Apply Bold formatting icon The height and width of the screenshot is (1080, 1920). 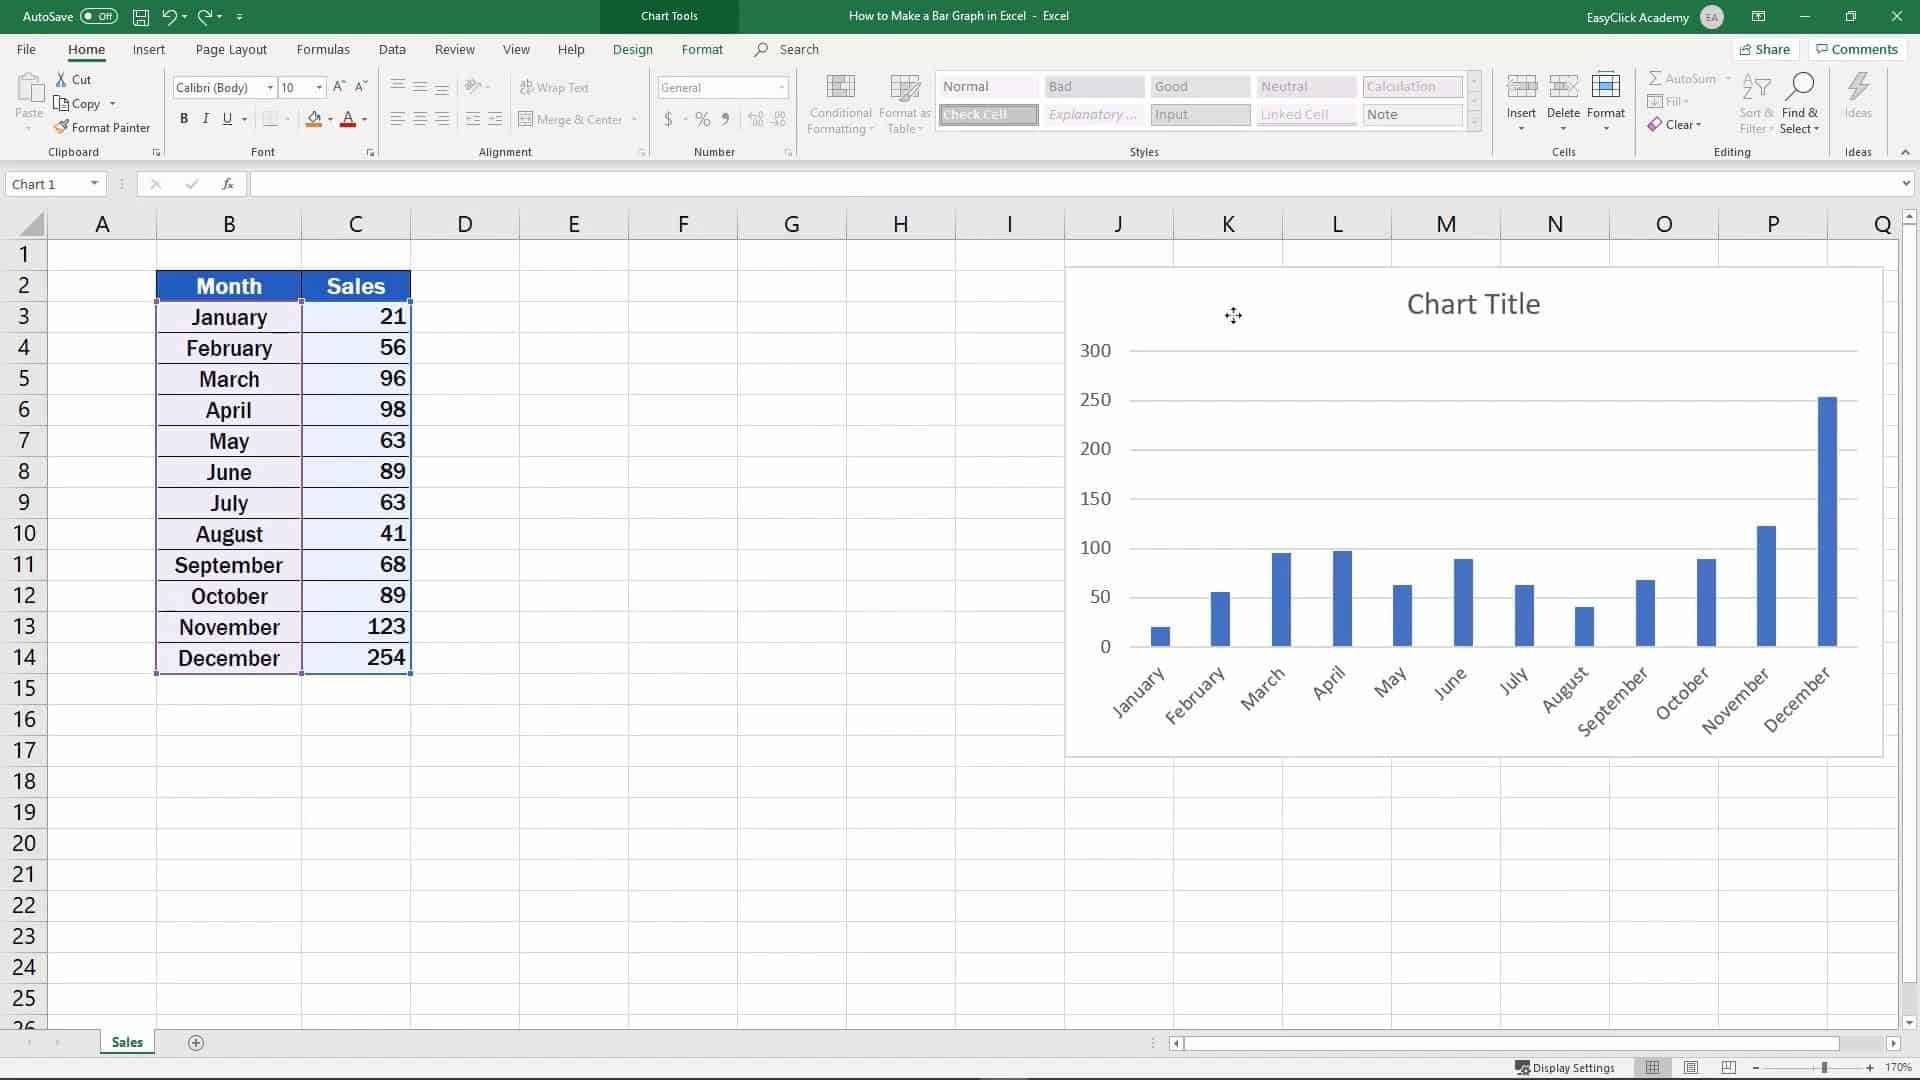(x=184, y=119)
